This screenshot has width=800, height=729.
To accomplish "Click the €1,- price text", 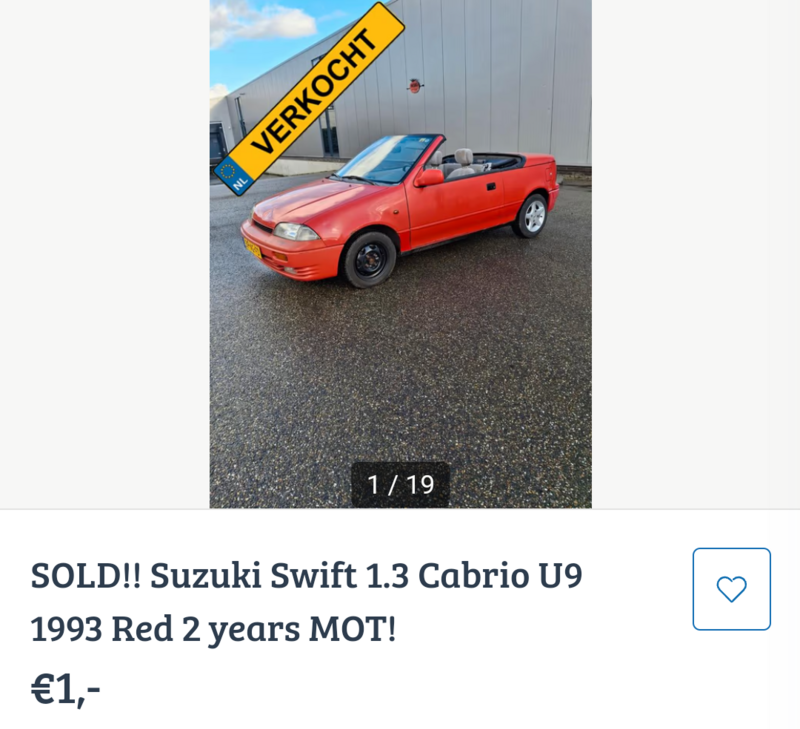I will point(65,689).
